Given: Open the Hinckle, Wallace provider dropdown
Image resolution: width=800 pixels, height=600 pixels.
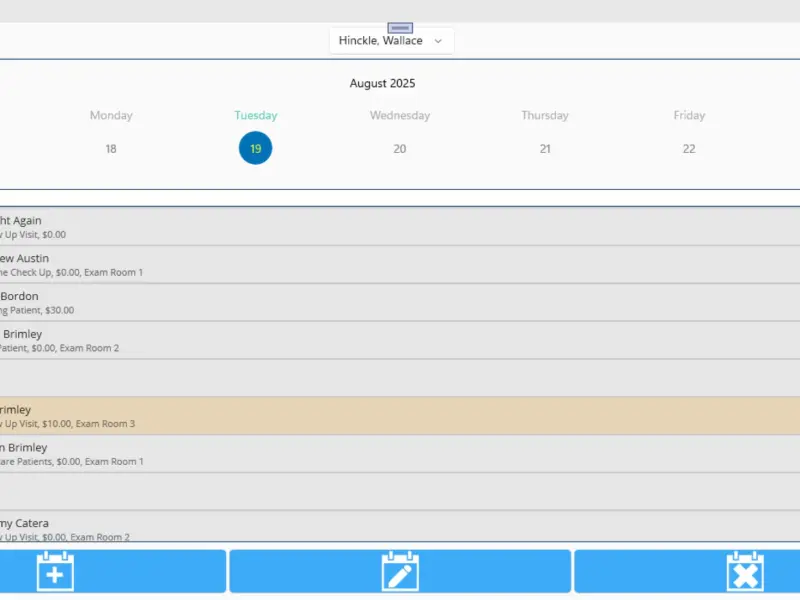Looking at the screenshot, I should pyautogui.click(x=391, y=41).
